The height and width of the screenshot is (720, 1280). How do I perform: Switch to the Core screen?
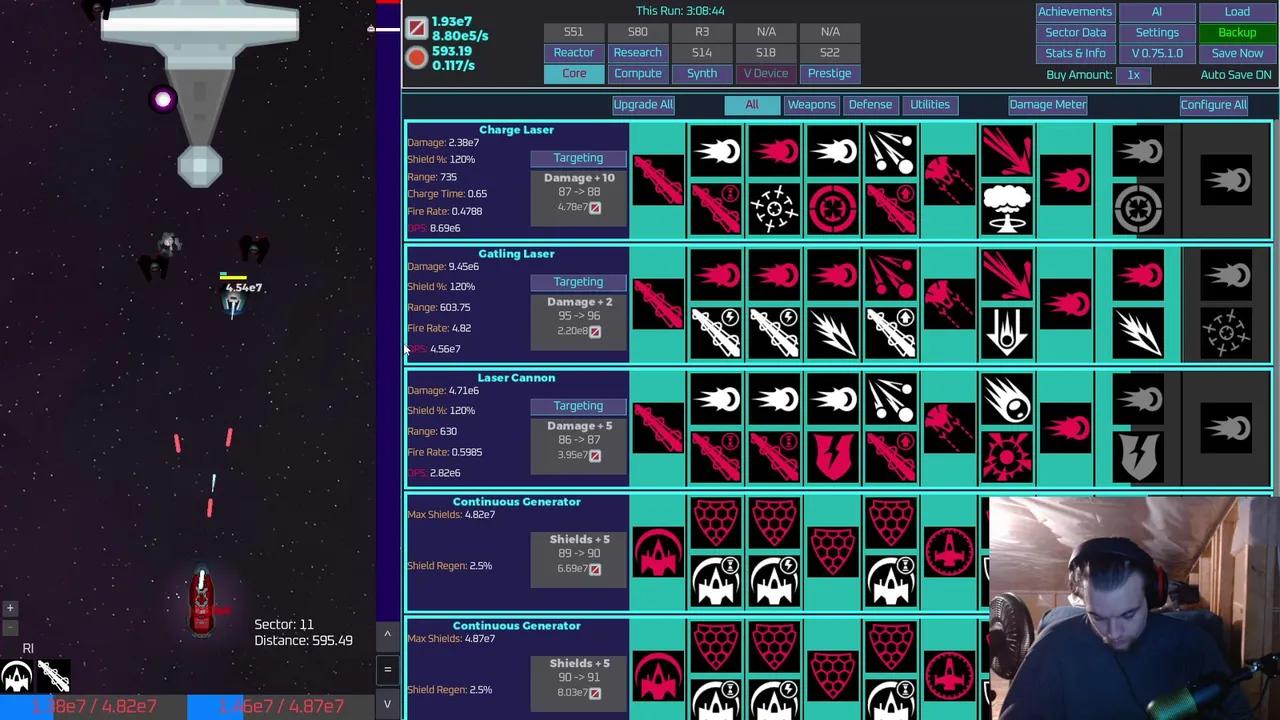[x=574, y=73]
